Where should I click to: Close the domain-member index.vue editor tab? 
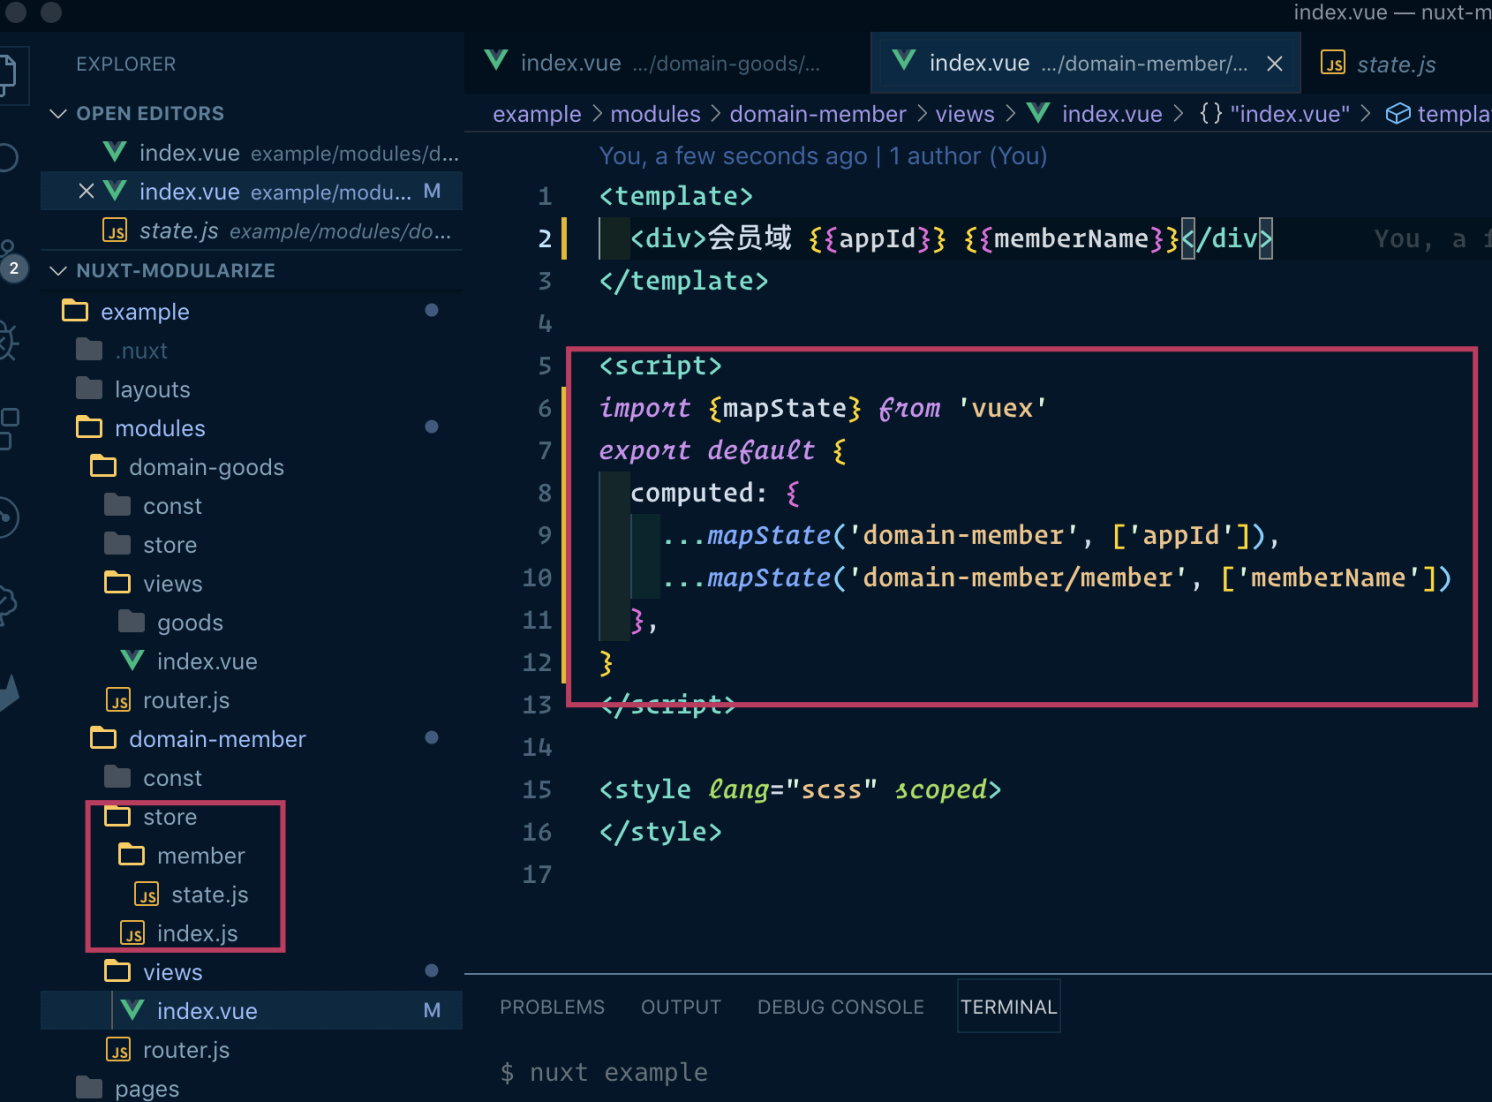click(1275, 64)
